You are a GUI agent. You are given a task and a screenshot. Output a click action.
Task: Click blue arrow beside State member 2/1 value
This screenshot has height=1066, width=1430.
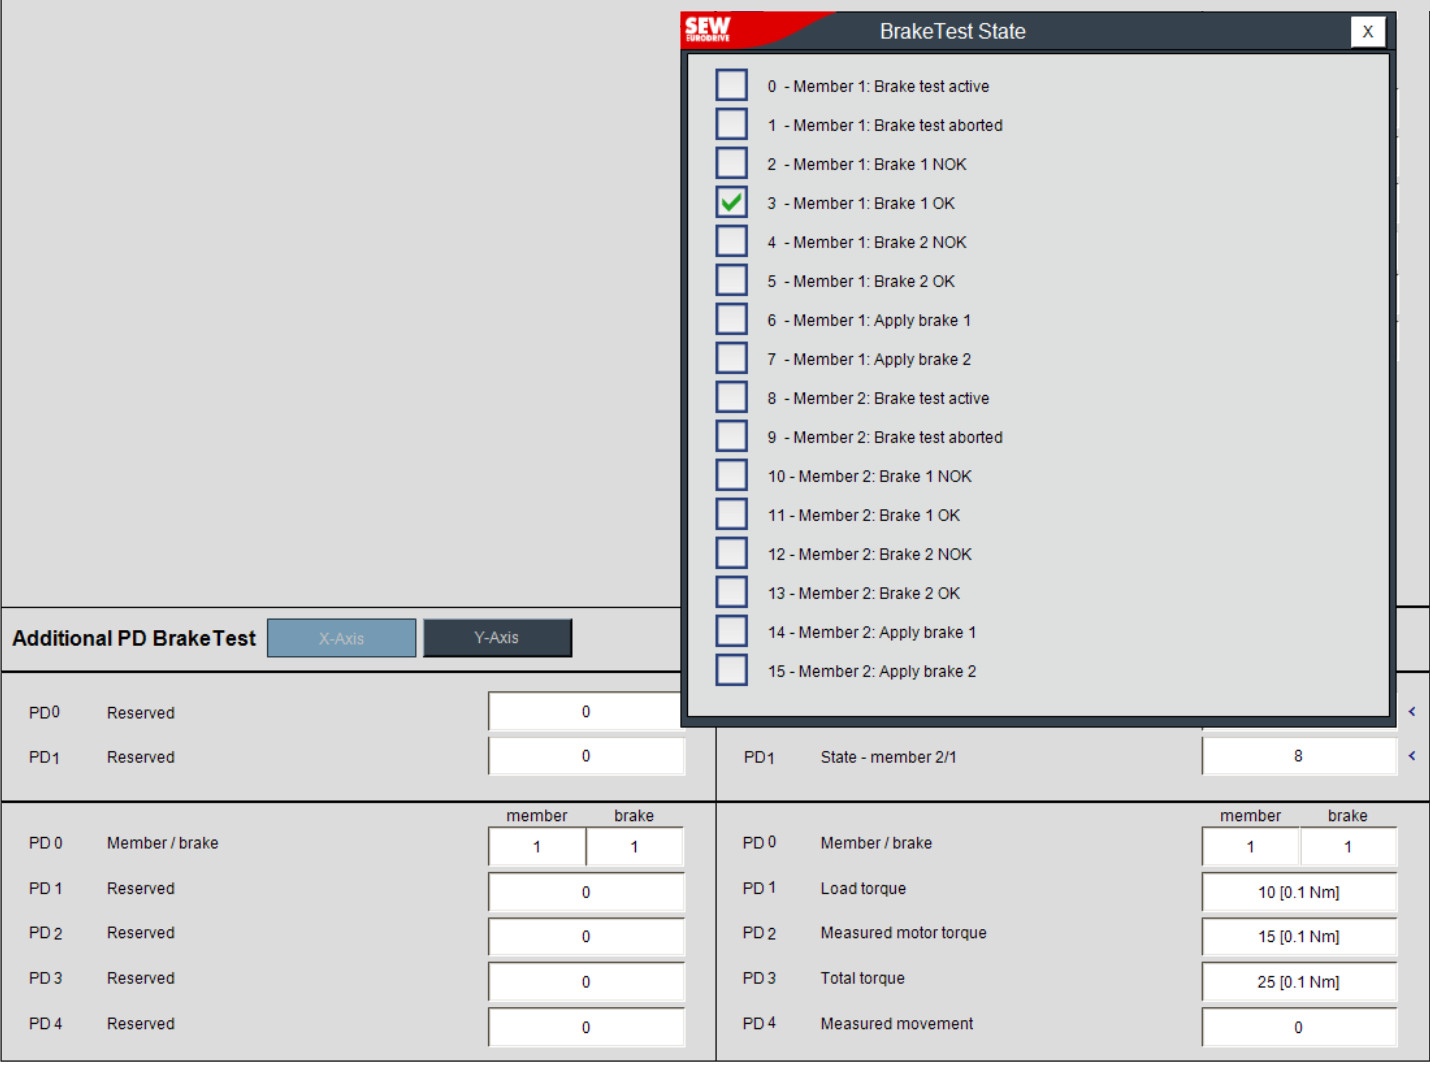click(x=1412, y=756)
